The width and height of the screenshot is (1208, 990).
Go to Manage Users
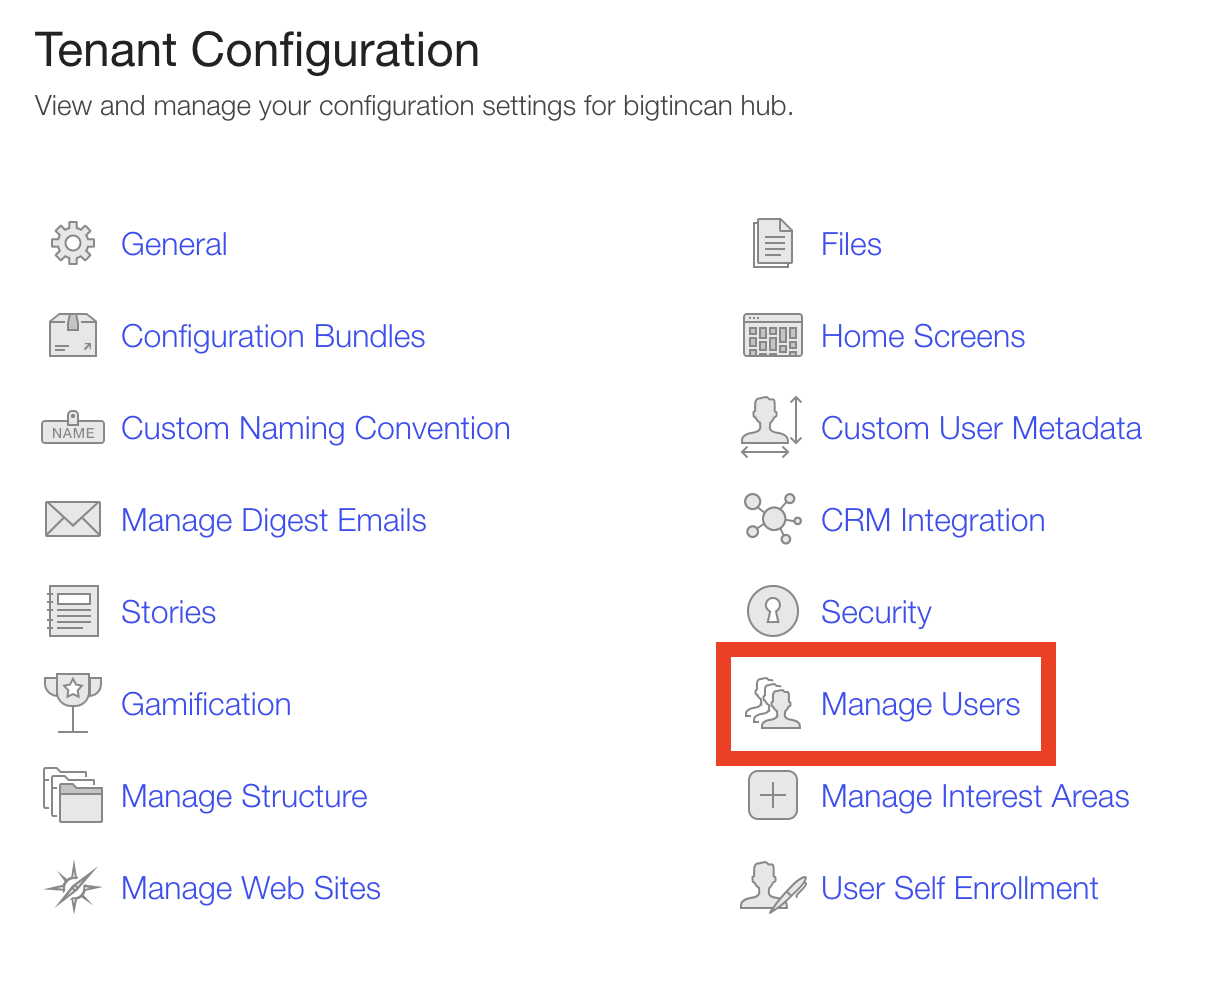click(920, 705)
